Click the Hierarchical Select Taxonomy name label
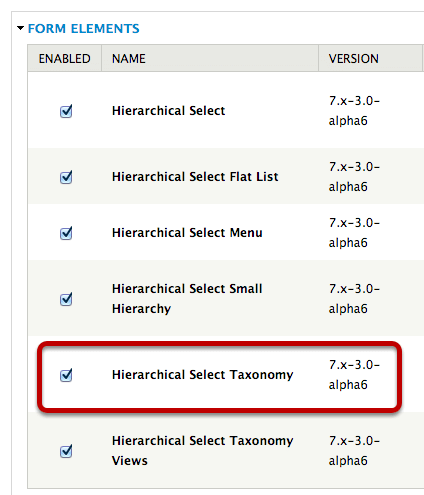424x495 pixels. 203,375
